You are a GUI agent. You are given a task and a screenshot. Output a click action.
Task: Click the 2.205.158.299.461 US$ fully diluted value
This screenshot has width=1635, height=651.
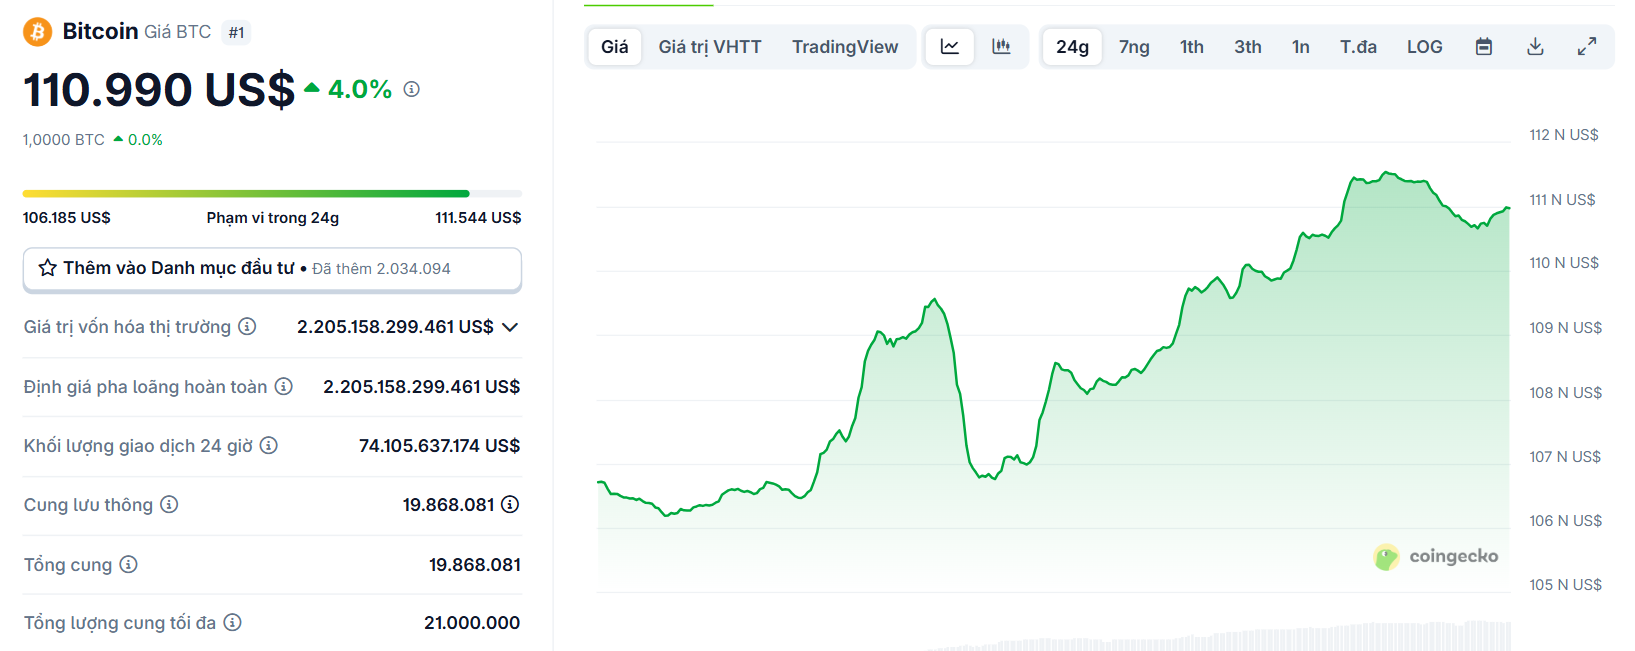click(x=421, y=386)
